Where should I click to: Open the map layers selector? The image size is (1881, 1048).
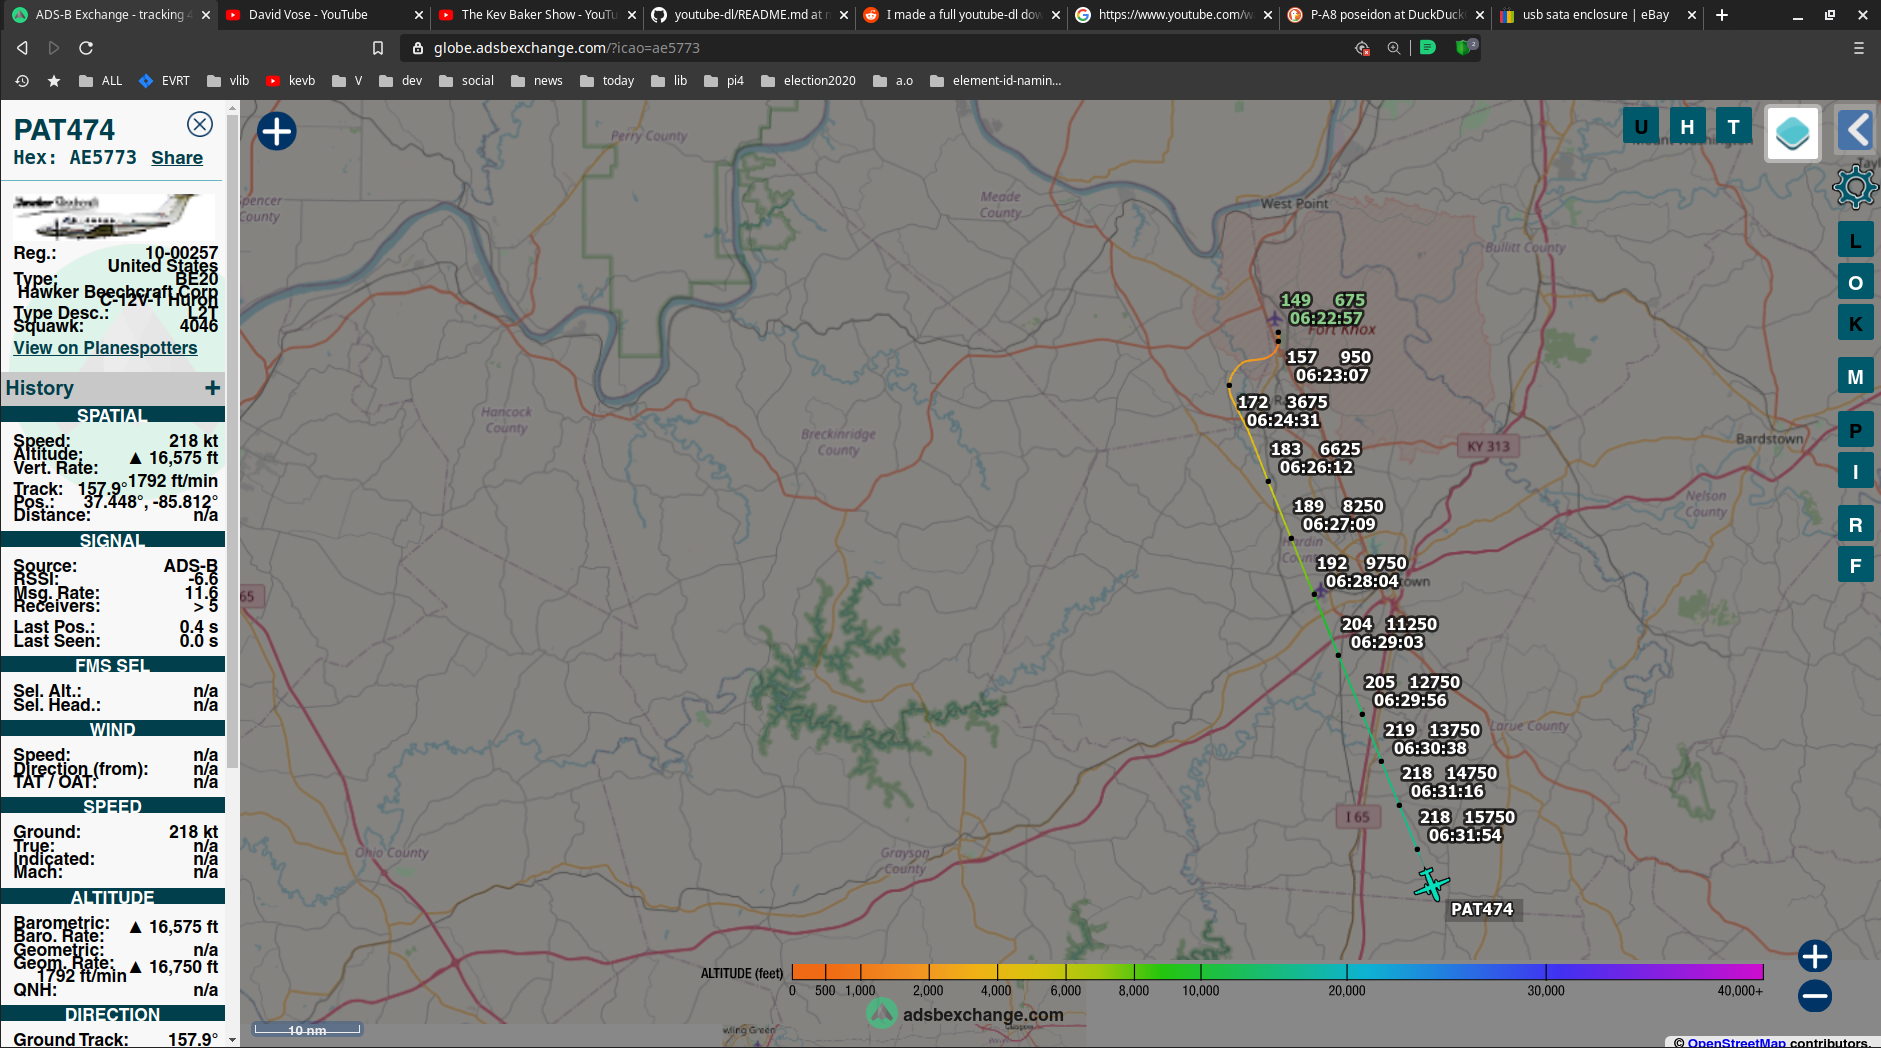click(x=1792, y=133)
